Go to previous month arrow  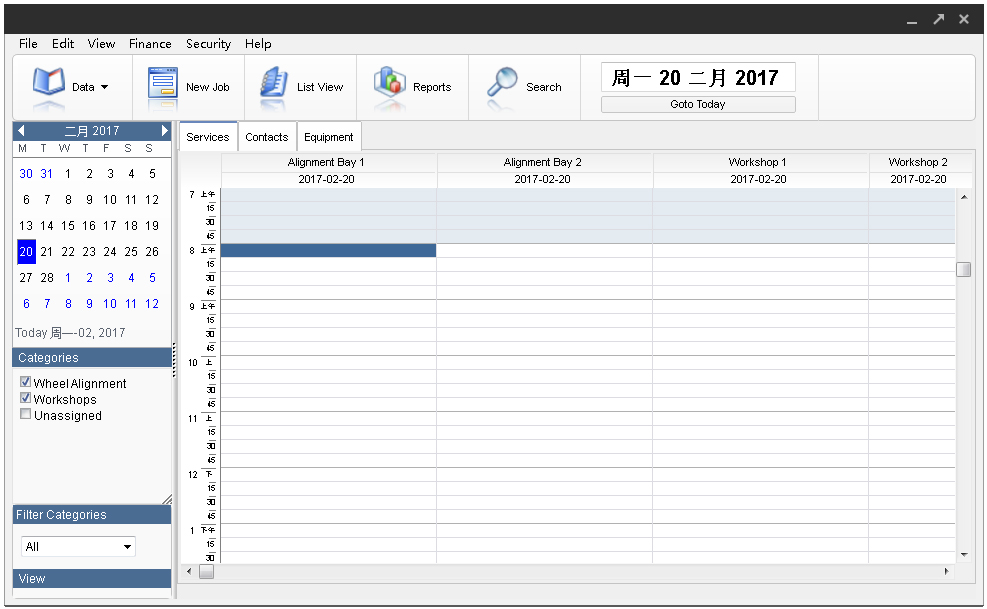21,130
